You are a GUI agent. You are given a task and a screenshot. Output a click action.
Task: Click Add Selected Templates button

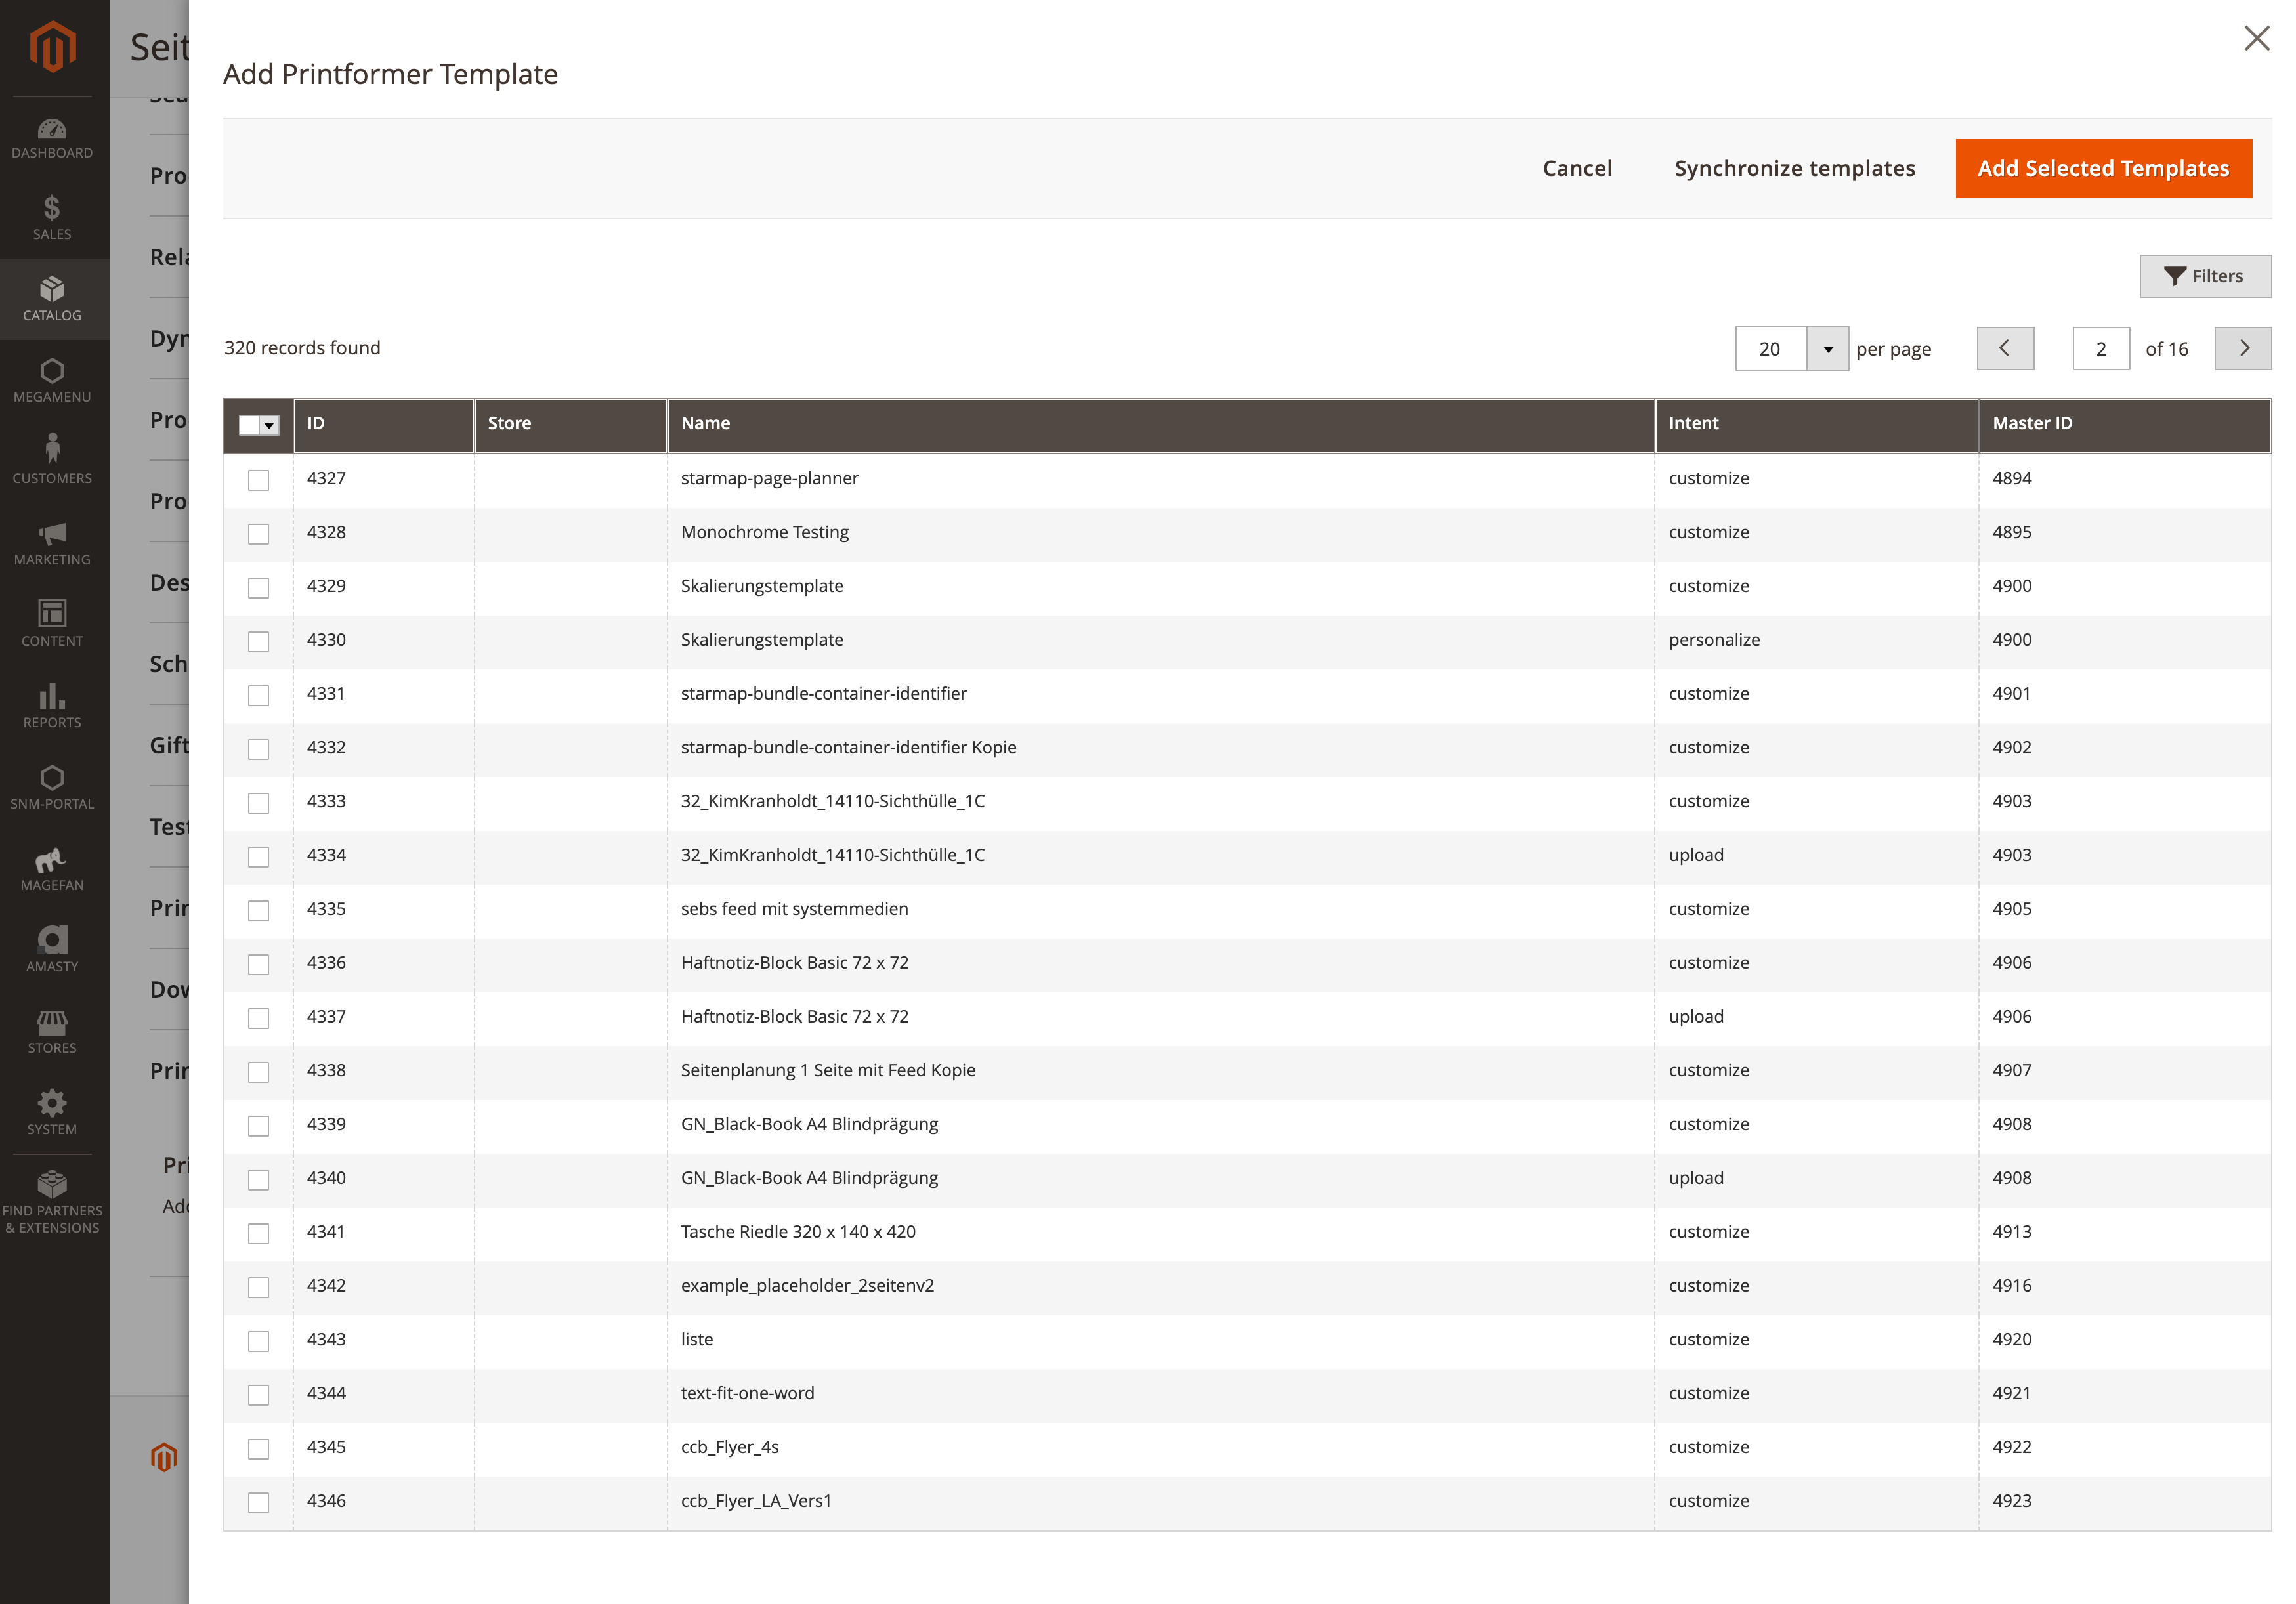tap(2103, 168)
